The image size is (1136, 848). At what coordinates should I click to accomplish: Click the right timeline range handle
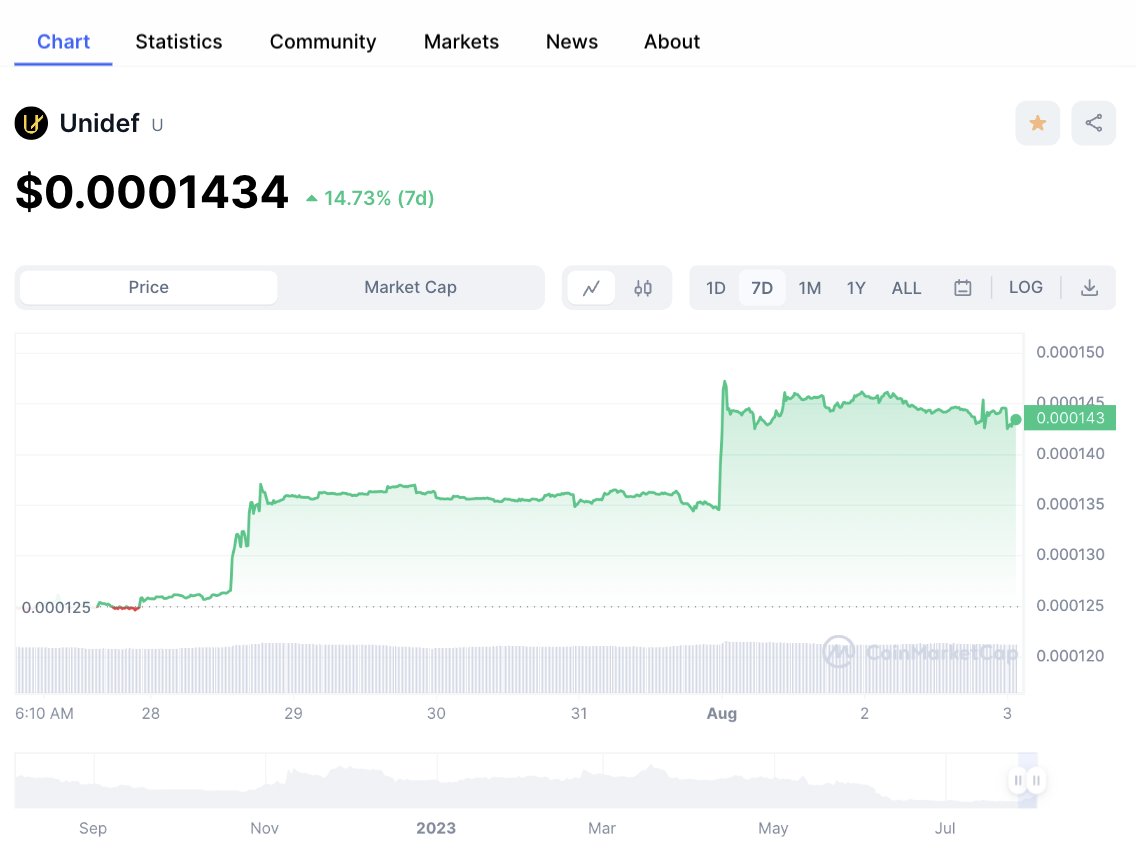click(x=1037, y=780)
